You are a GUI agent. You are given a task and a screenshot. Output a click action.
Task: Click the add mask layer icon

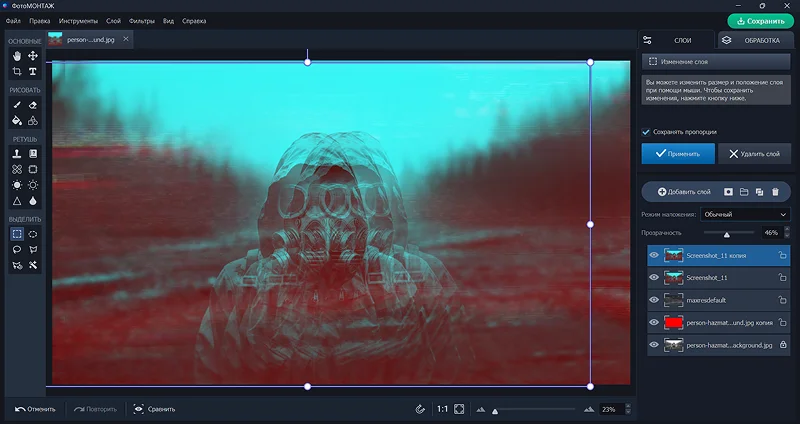tap(728, 192)
